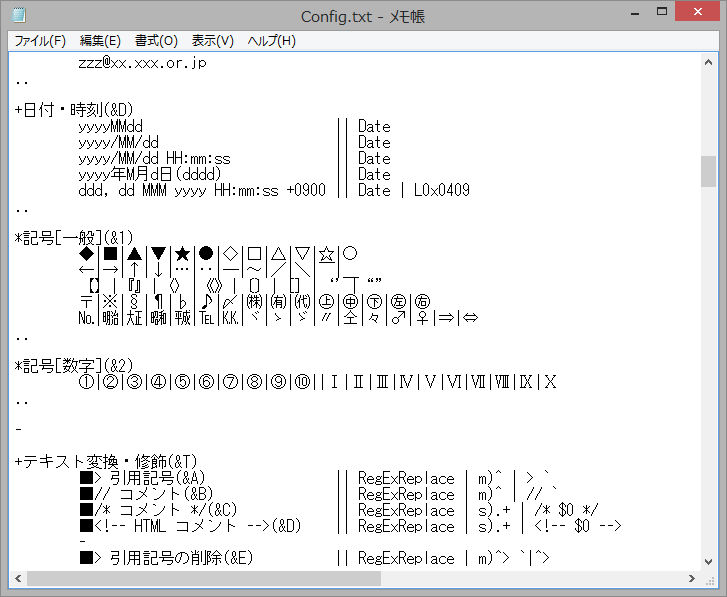Click the circled number ⑩ character
The height and width of the screenshot is (597, 727).
tap(303, 382)
